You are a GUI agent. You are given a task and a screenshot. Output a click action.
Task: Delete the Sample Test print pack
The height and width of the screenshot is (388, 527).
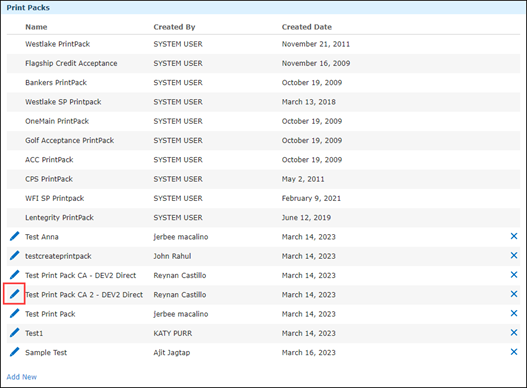point(514,352)
